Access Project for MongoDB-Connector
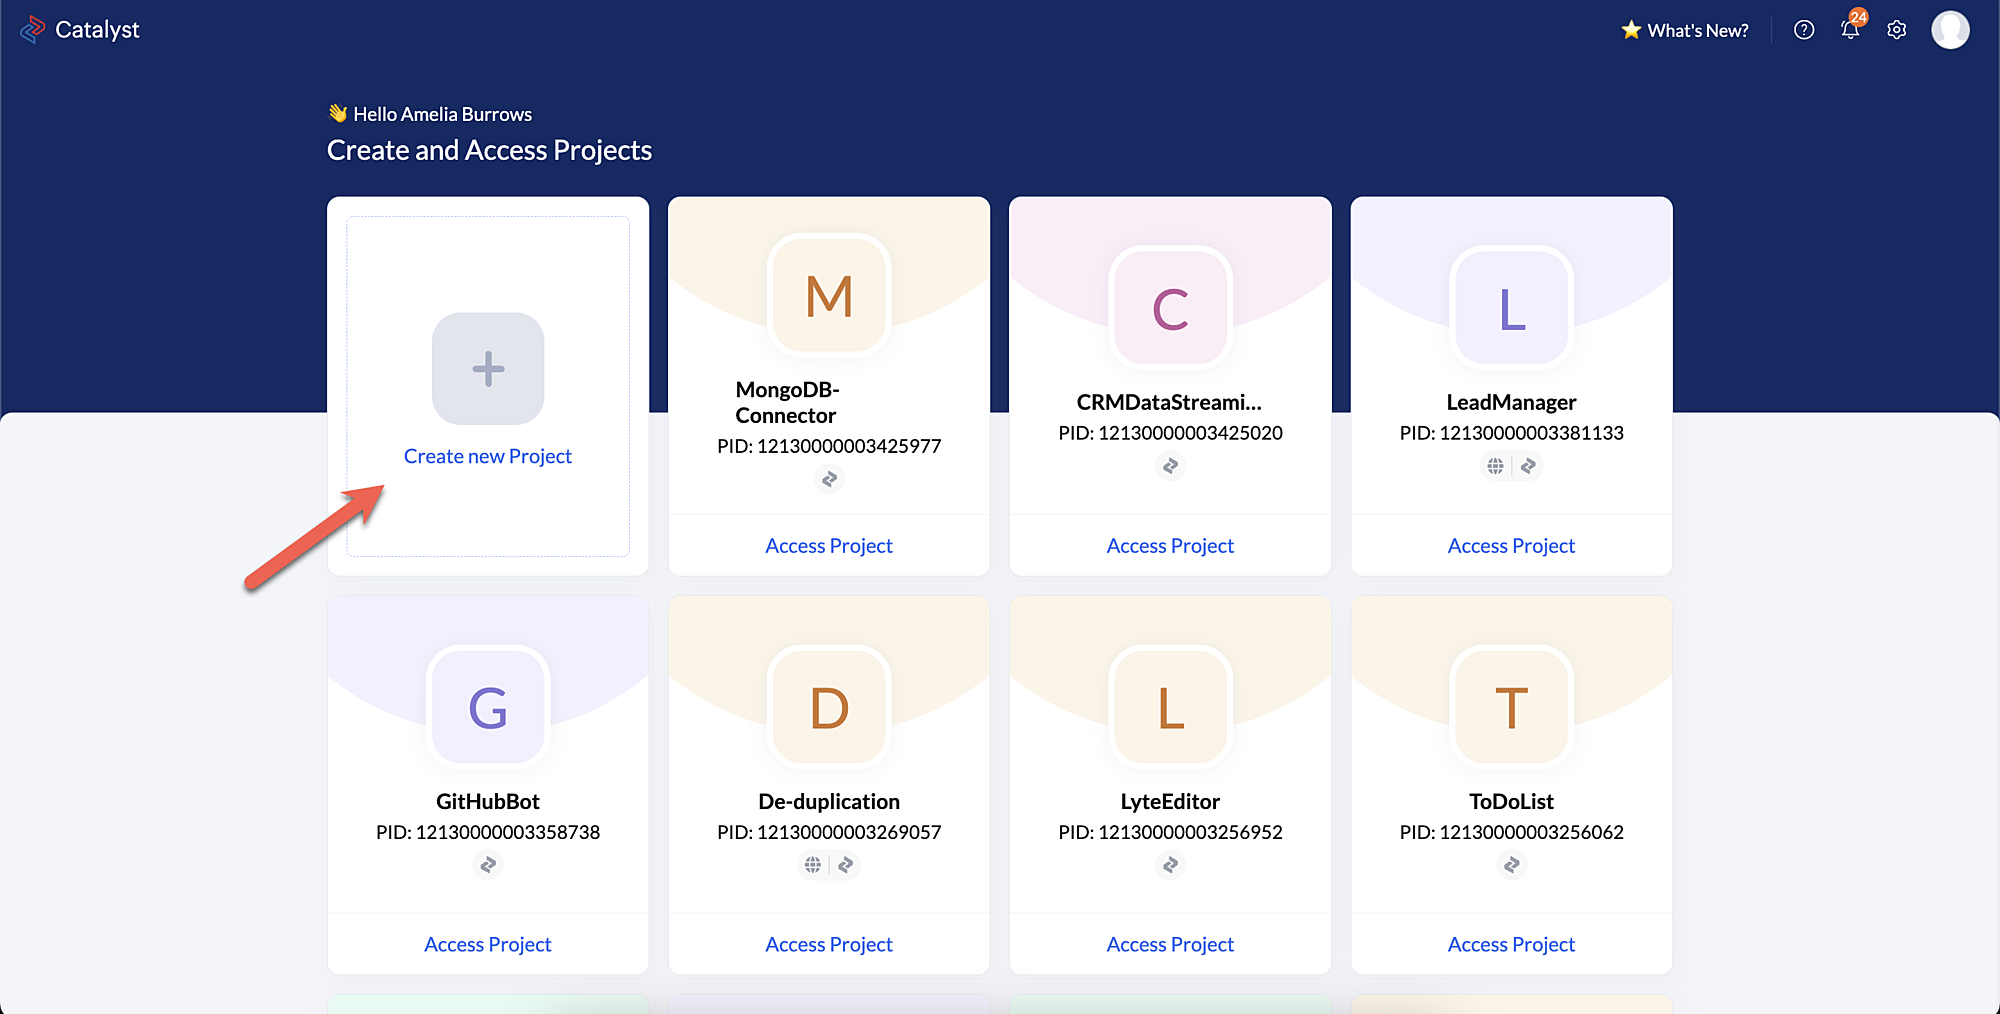 [829, 546]
